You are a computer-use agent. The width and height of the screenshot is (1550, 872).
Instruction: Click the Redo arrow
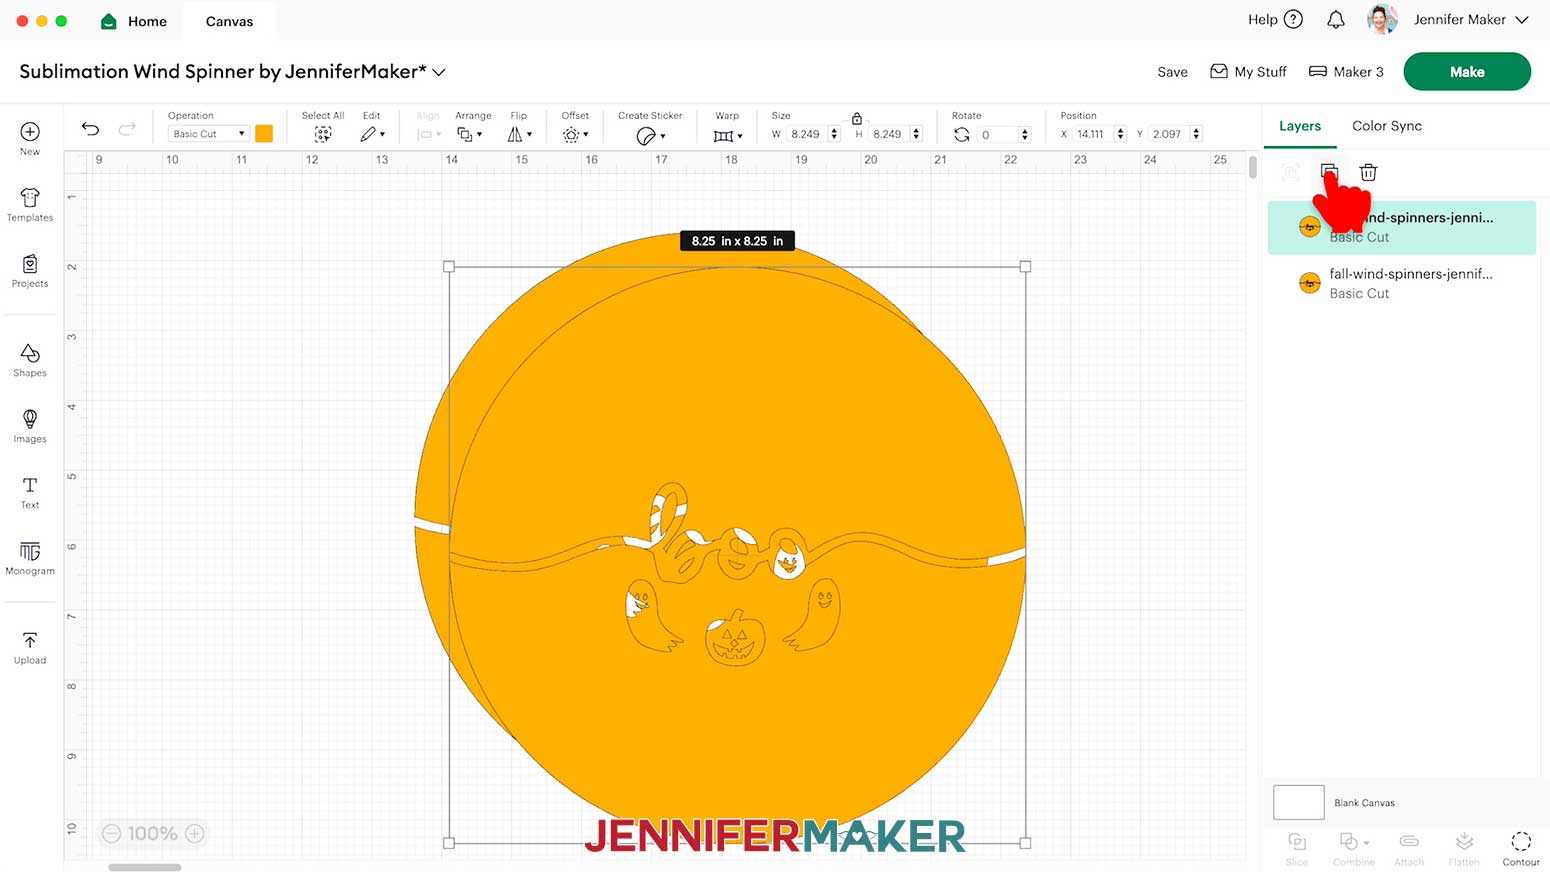pyautogui.click(x=127, y=129)
